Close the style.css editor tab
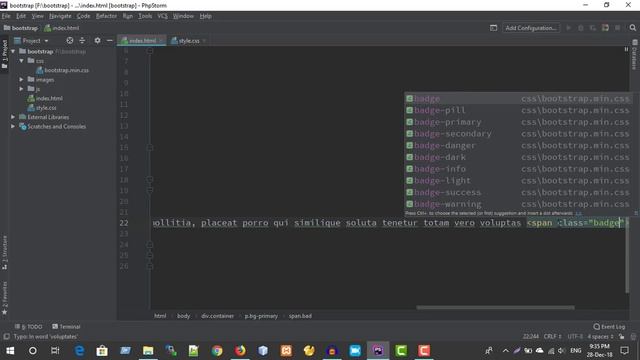The height and width of the screenshot is (360, 640). pyautogui.click(x=204, y=40)
